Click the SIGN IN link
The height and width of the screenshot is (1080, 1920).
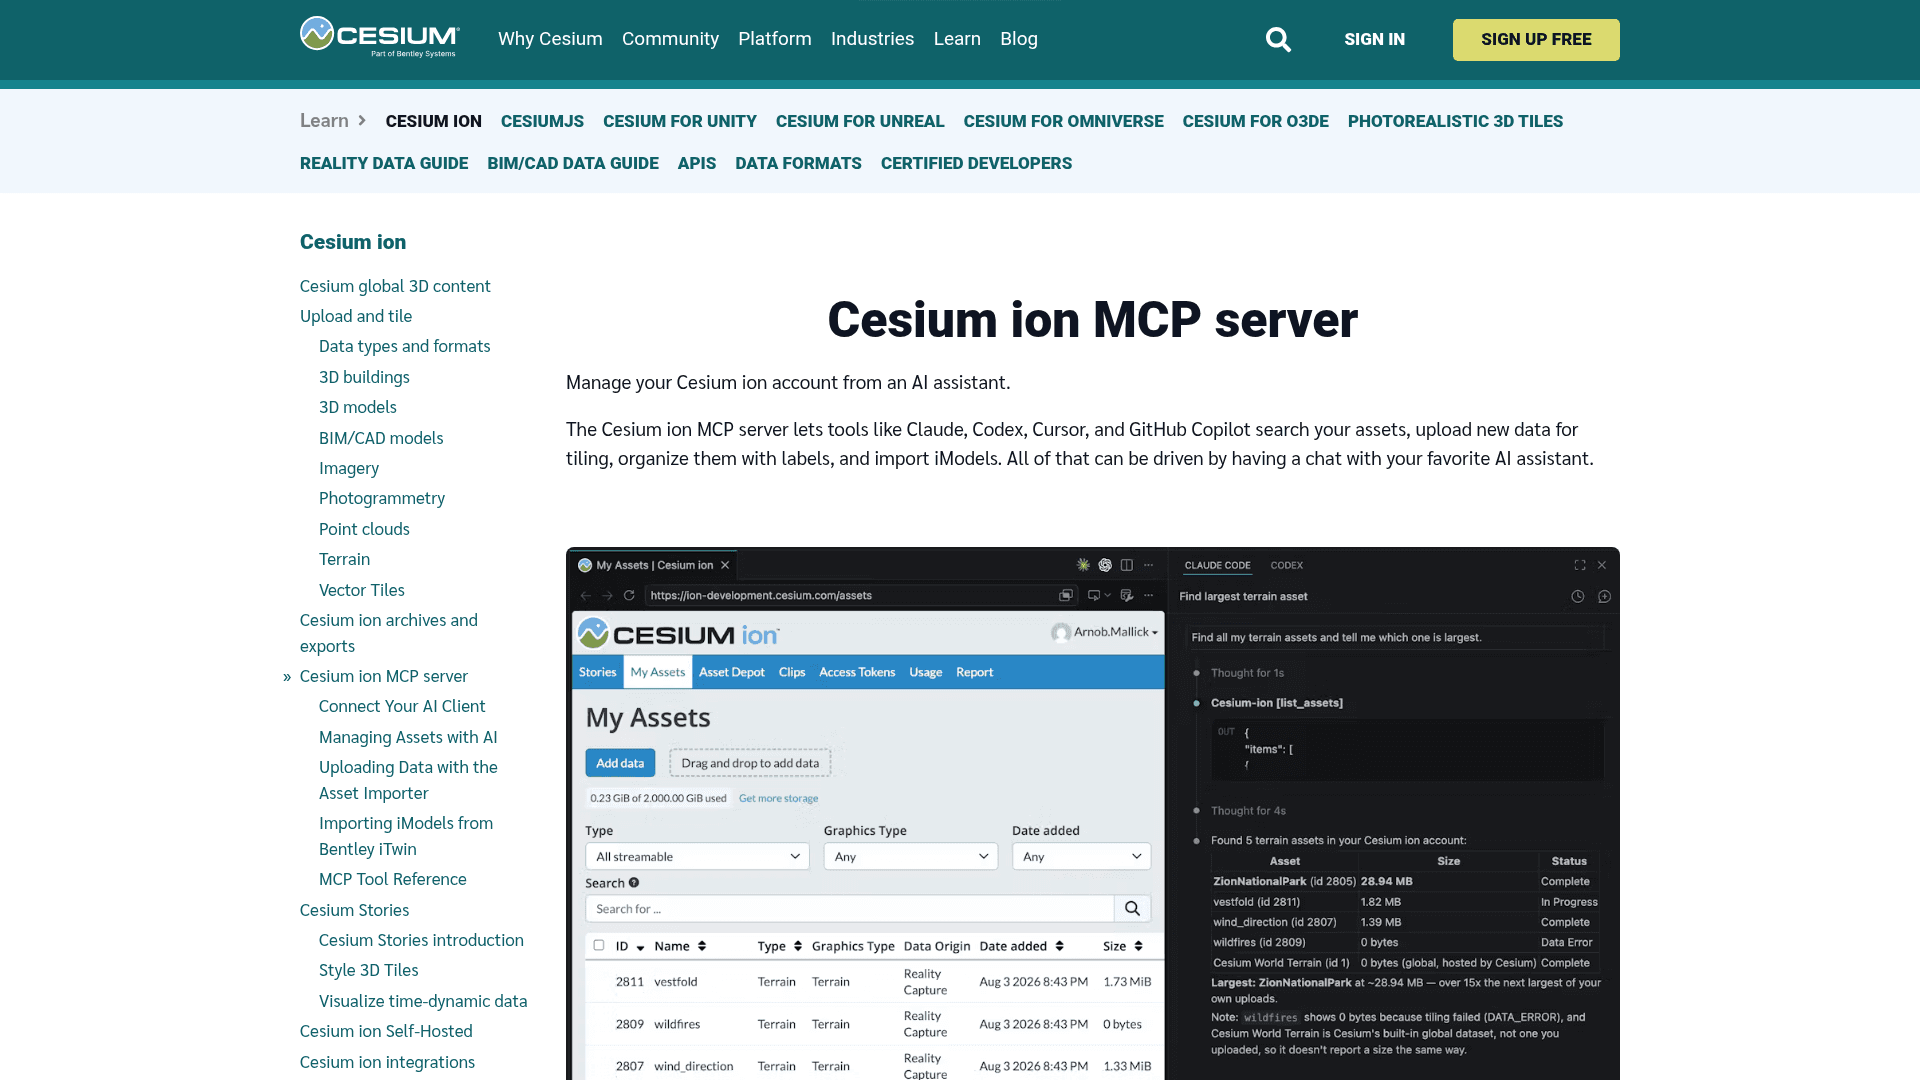(1374, 39)
